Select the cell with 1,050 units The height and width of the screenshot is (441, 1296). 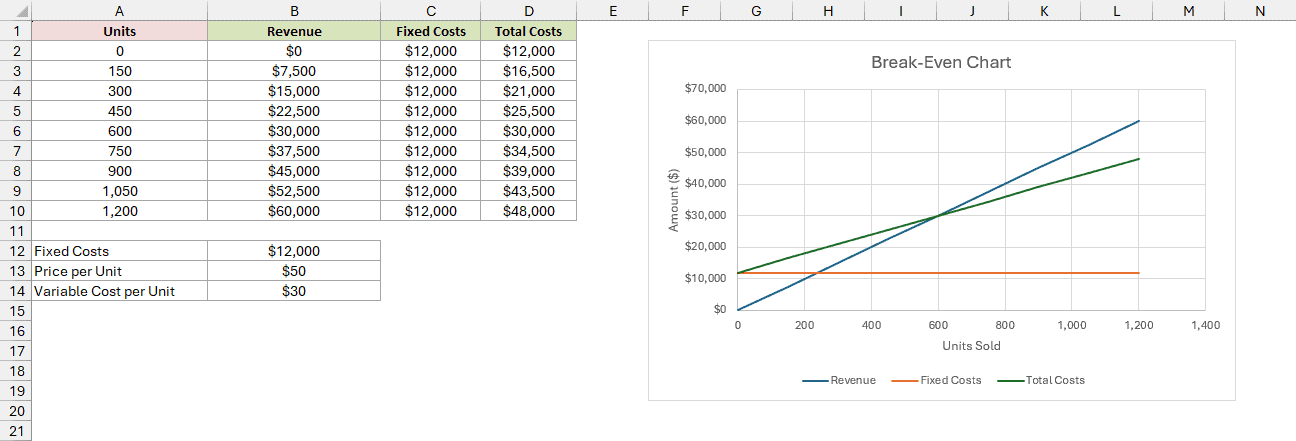point(120,191)
